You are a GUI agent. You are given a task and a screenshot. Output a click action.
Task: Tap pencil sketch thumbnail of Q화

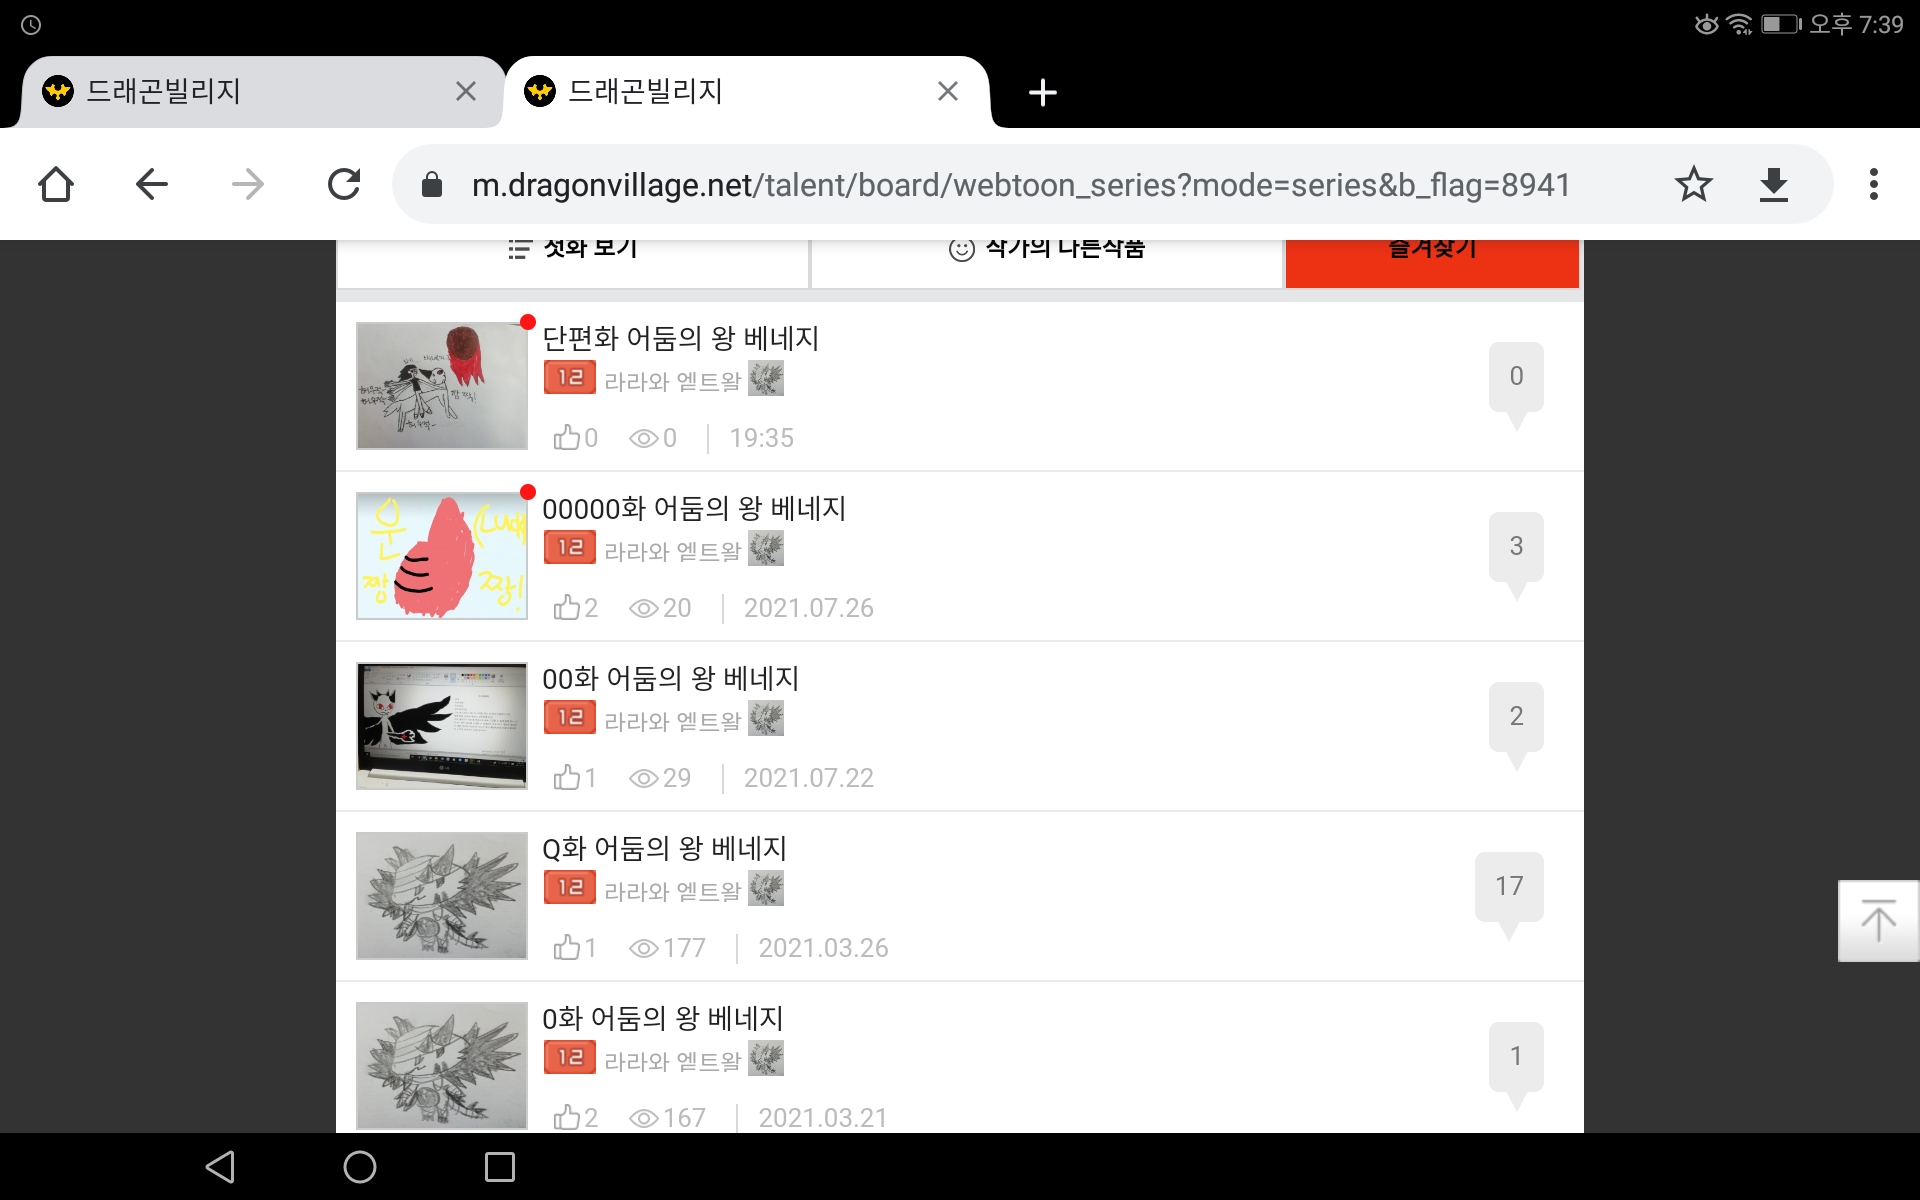(x=442, y=896)
